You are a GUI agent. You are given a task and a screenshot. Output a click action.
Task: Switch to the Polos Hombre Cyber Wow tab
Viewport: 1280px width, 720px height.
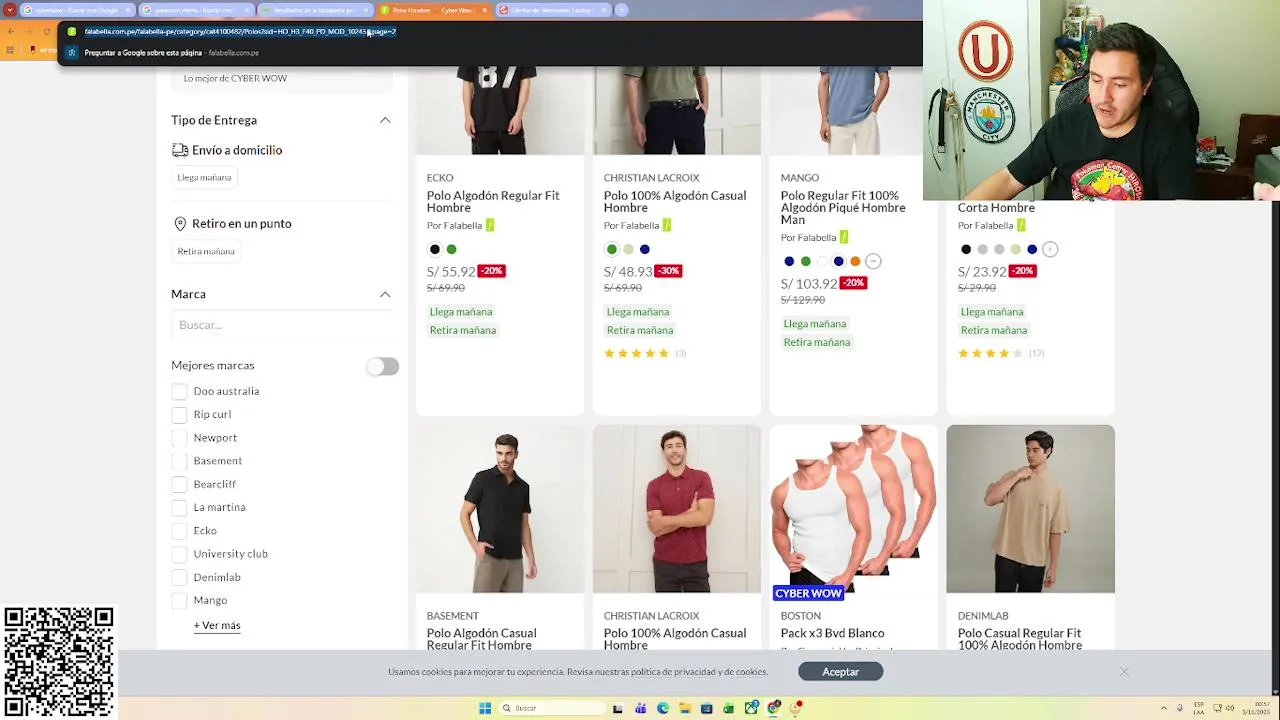pos(433,10)
